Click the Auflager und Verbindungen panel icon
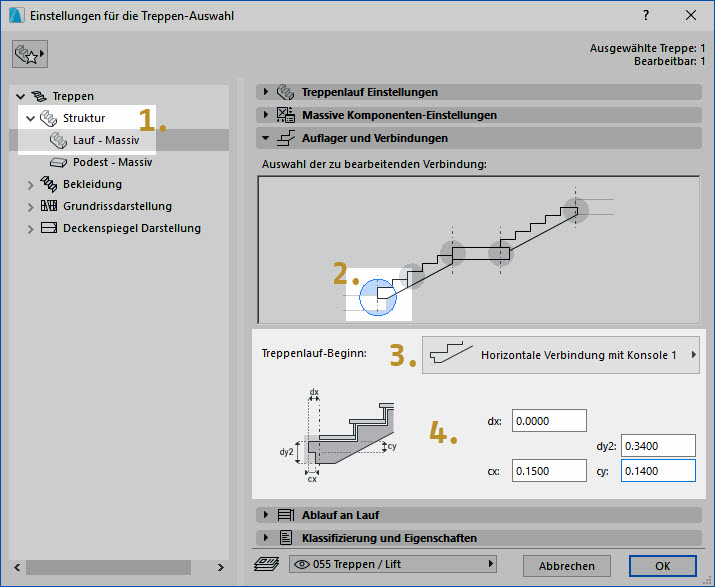Screen dimensions: 715x587 286,138
